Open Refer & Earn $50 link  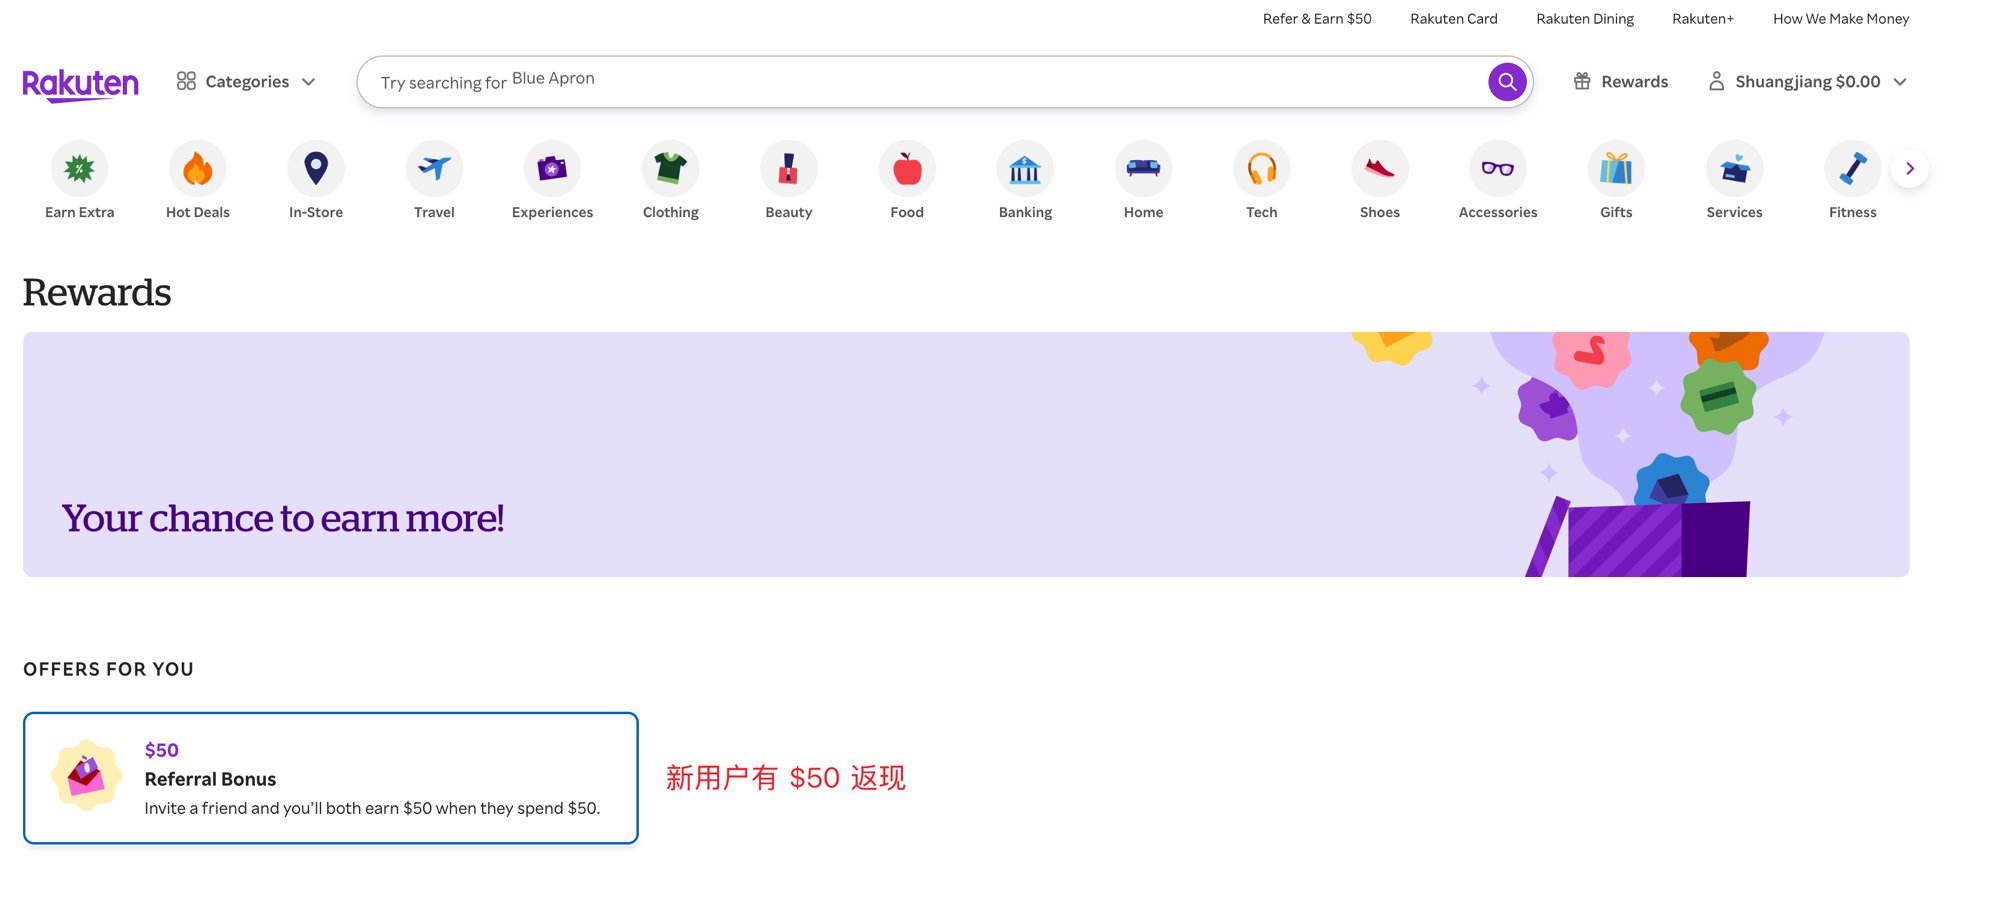tap(1317, 19)
